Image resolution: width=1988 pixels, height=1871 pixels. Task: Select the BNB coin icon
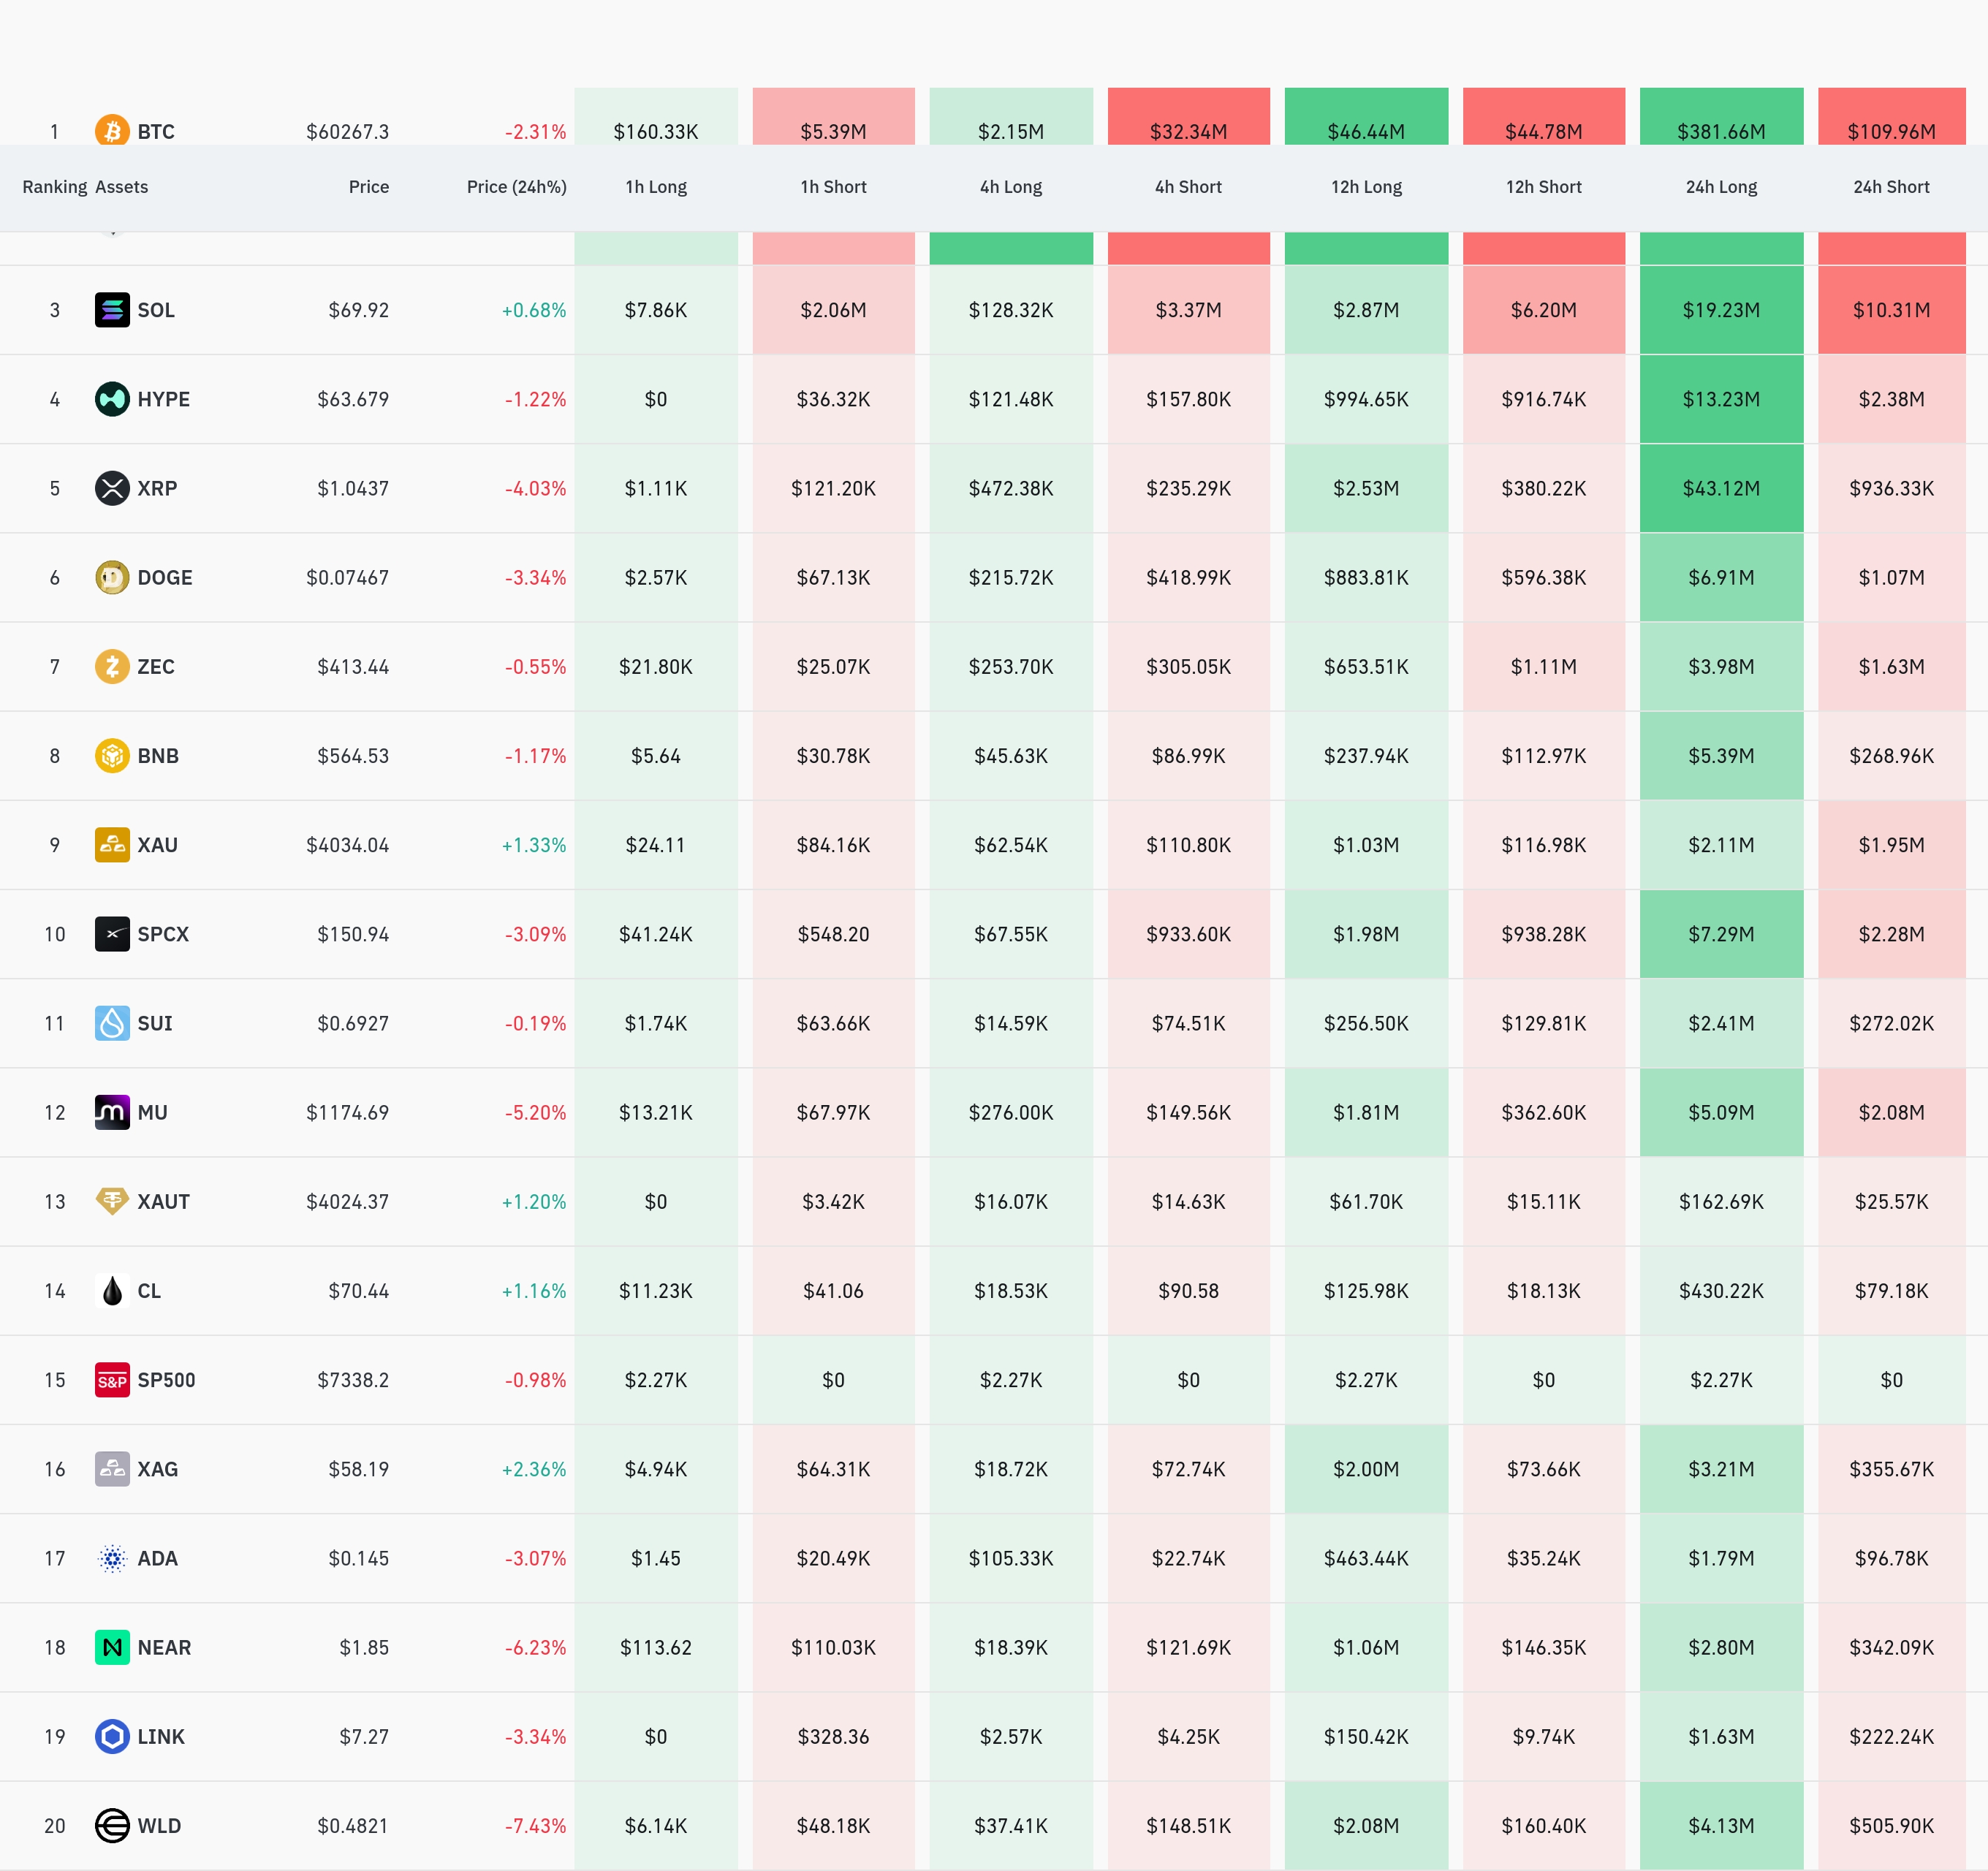coord(112,755)
